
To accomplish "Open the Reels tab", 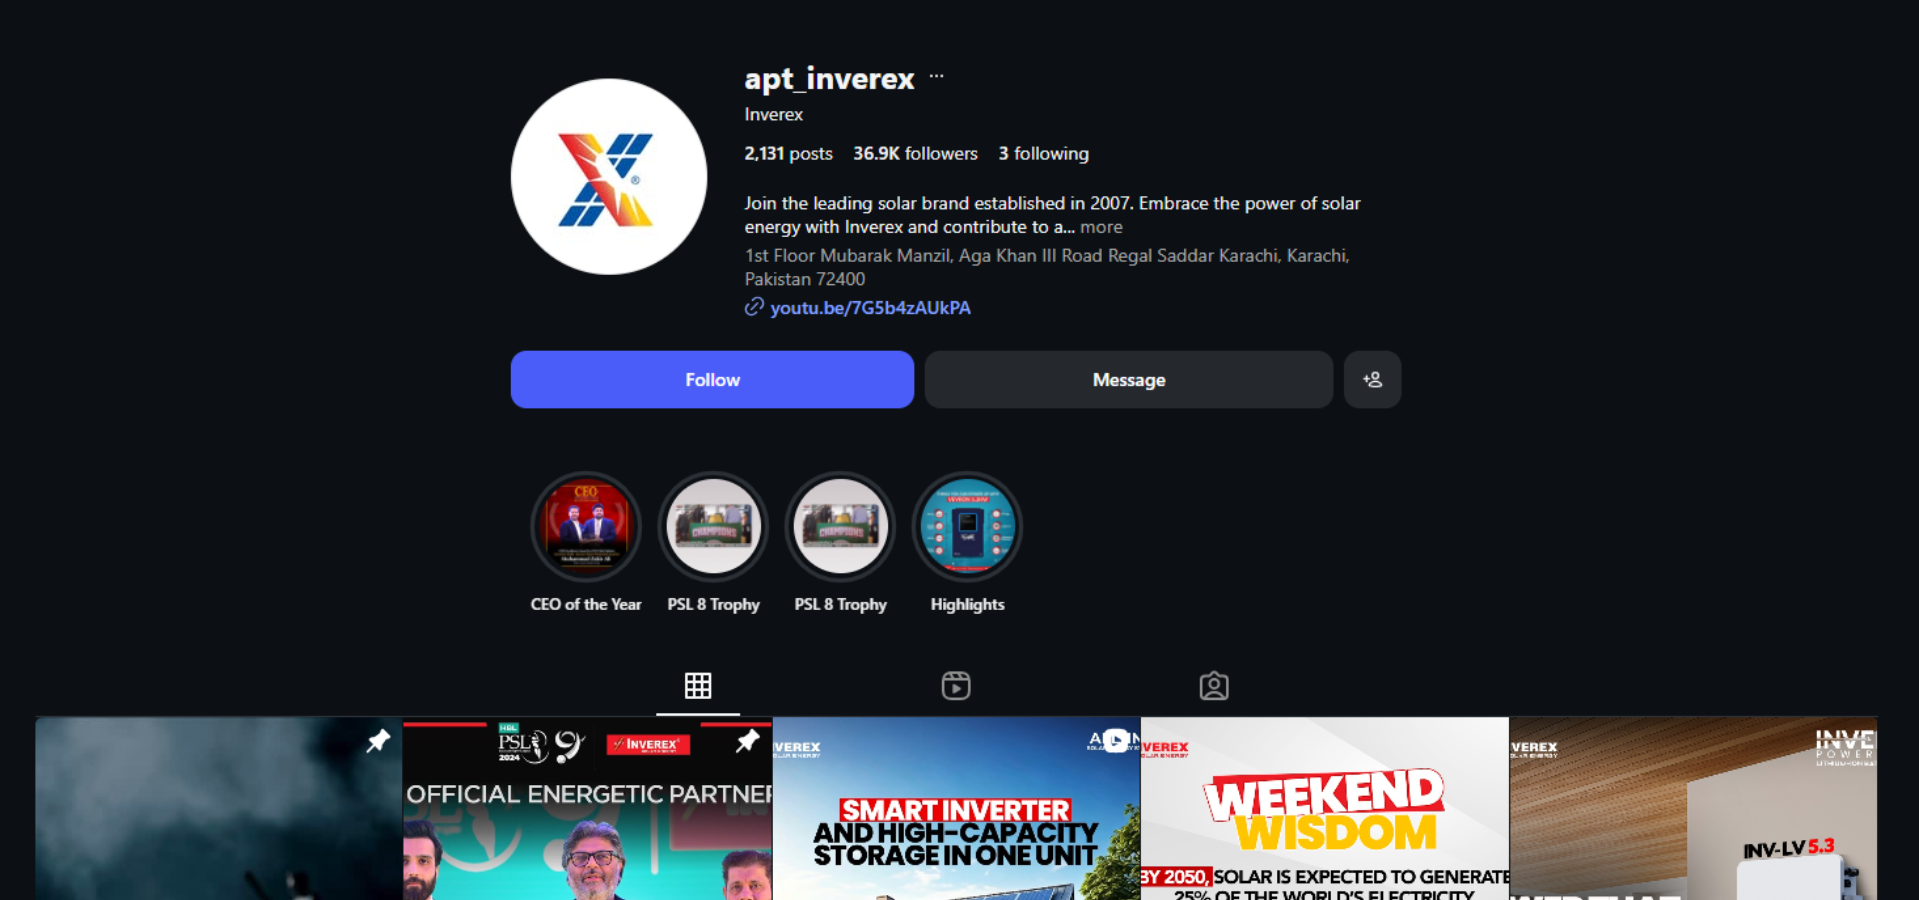I will (956, 686).
